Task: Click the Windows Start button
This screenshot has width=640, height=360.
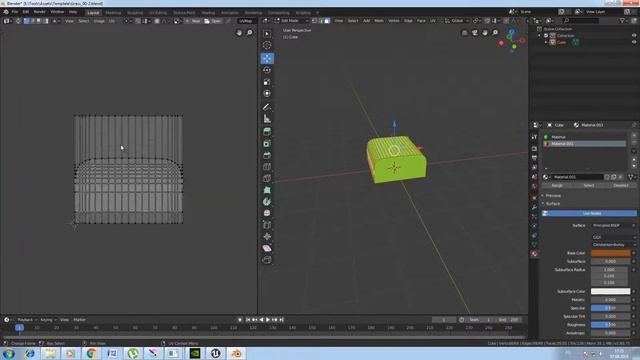Action: click(x=9, y=353)
